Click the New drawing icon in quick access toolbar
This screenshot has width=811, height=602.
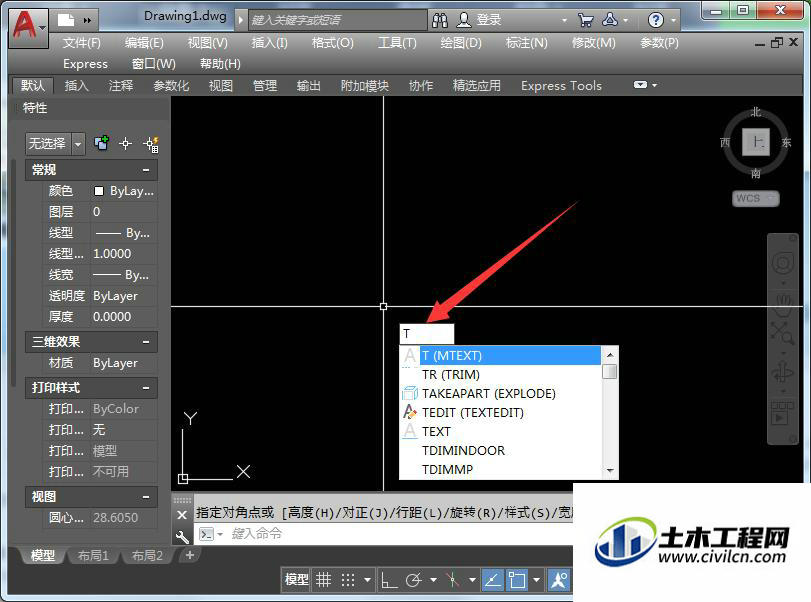click(66, 20)
